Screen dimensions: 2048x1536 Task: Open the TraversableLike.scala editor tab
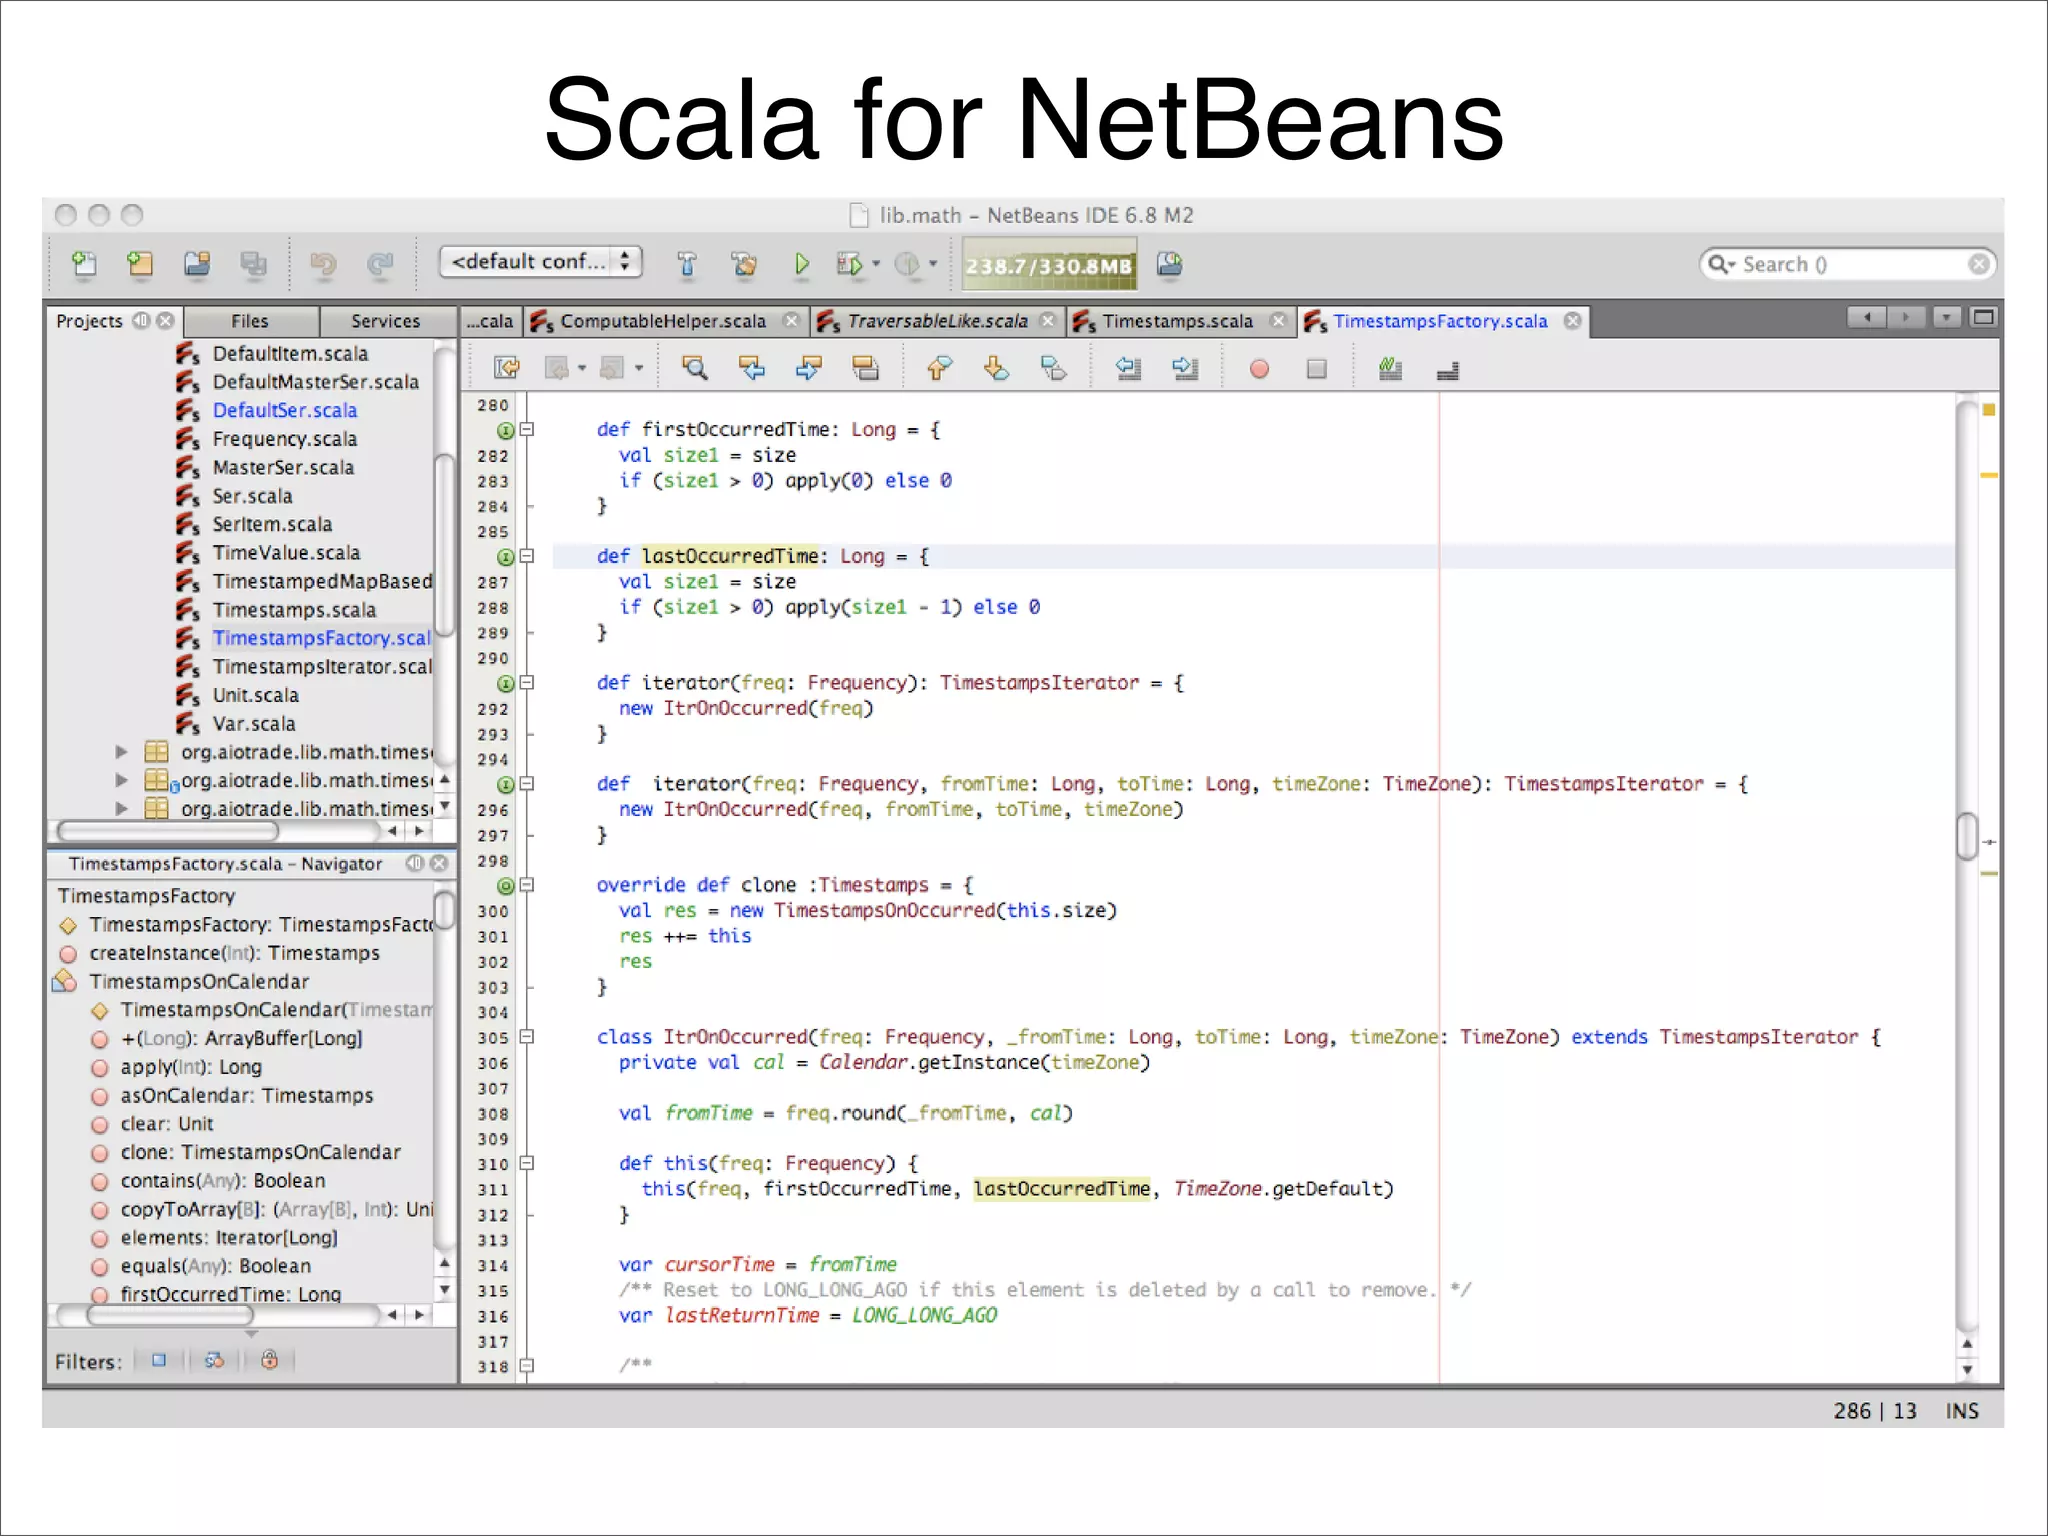pos(937,321)
